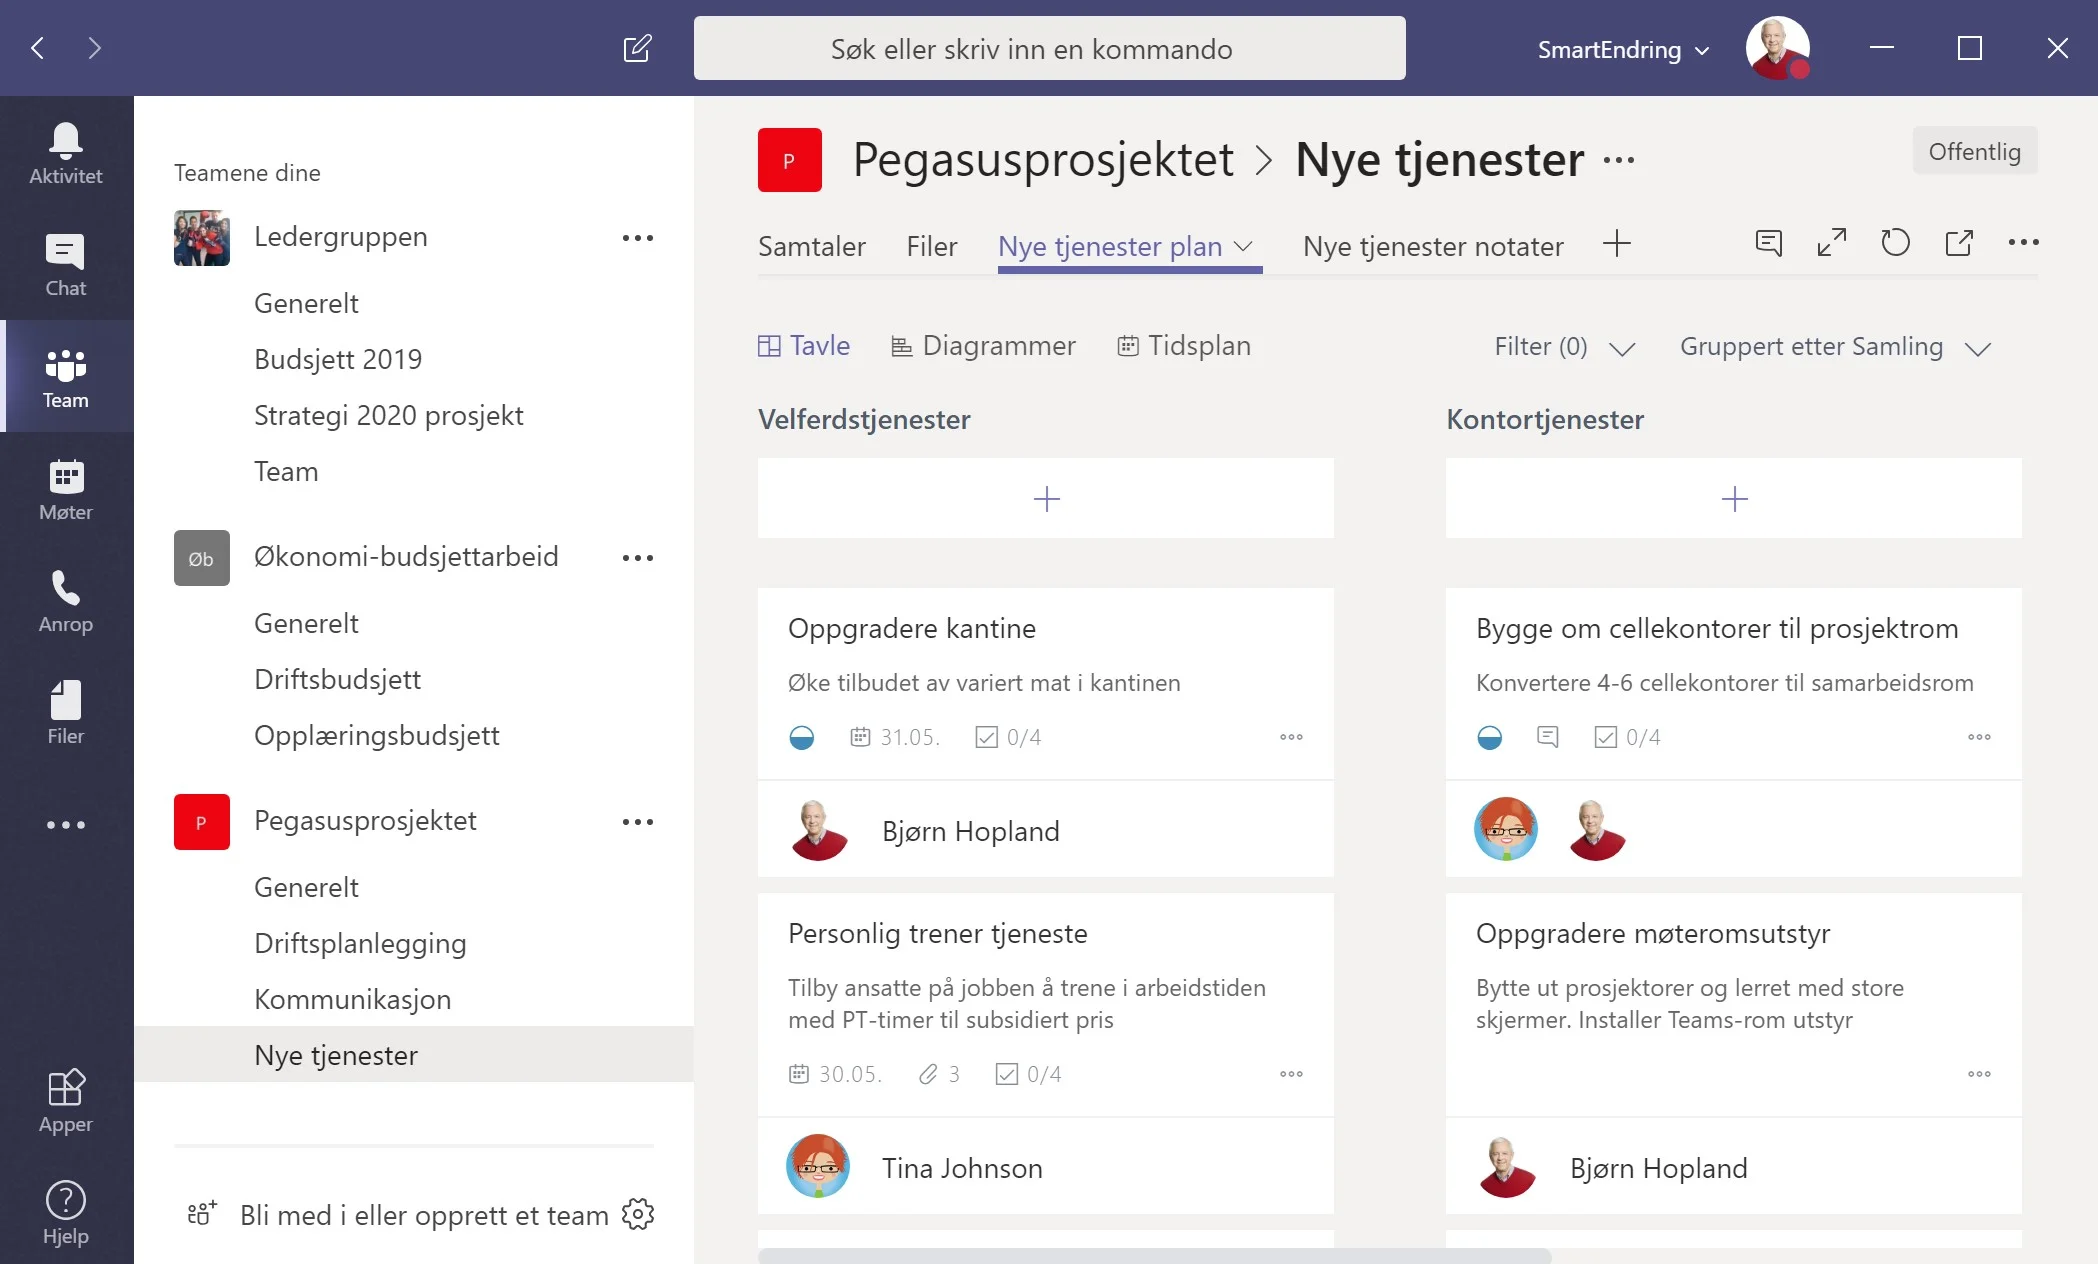Viewport: 2098px width, 1264px height.
Task: Click the search command box
Action: (x=1049, y=48)
